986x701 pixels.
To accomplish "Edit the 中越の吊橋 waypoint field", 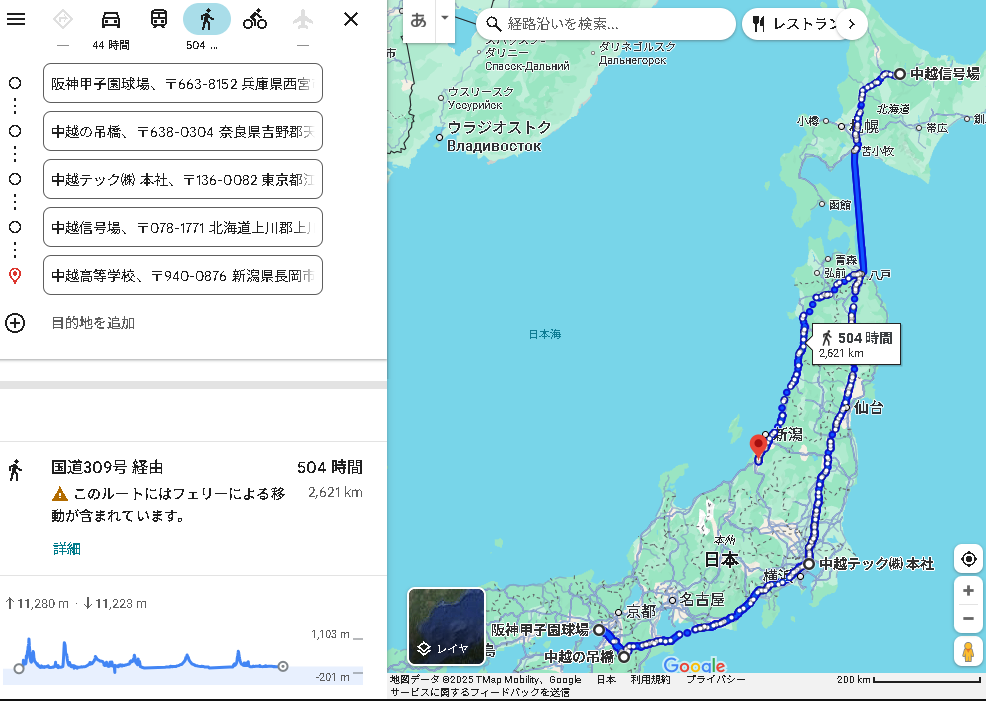I will (x=183, y=131).
